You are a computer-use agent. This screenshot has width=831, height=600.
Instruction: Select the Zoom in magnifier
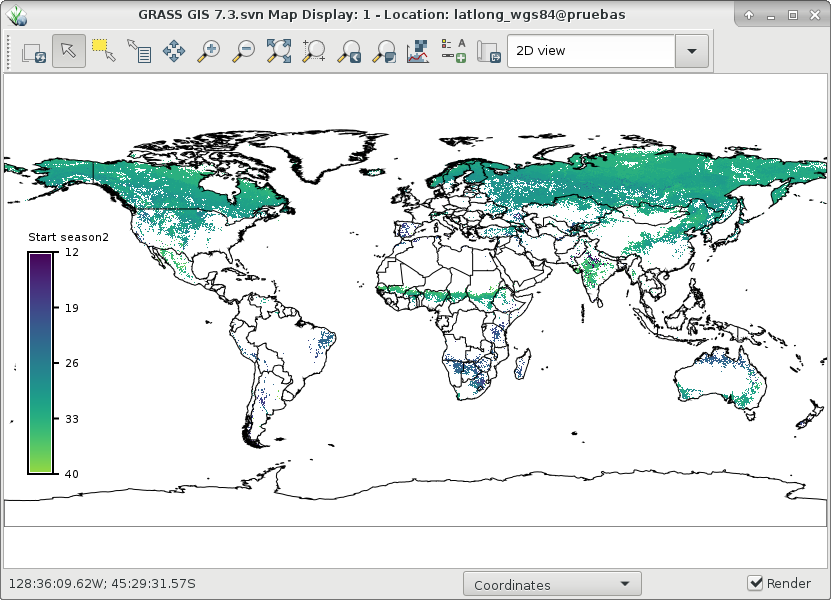[x=209, y=52]
